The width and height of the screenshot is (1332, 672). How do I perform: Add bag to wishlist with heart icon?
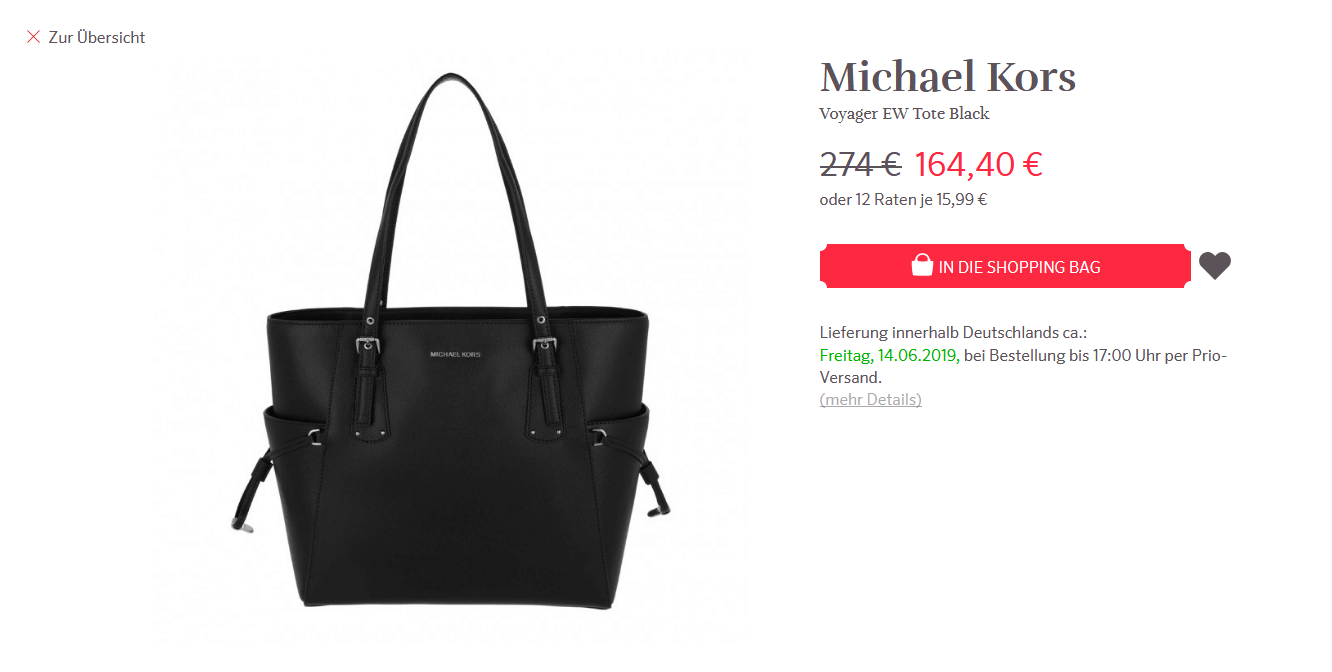coord(1215,266)
